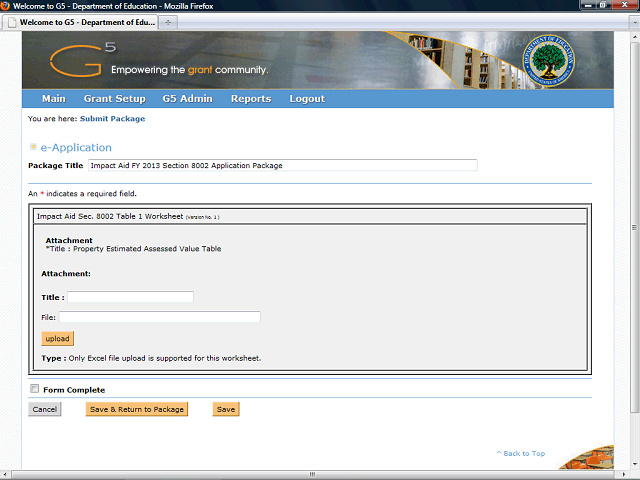
Task: Click the File input field
Action: coord(160,317)
